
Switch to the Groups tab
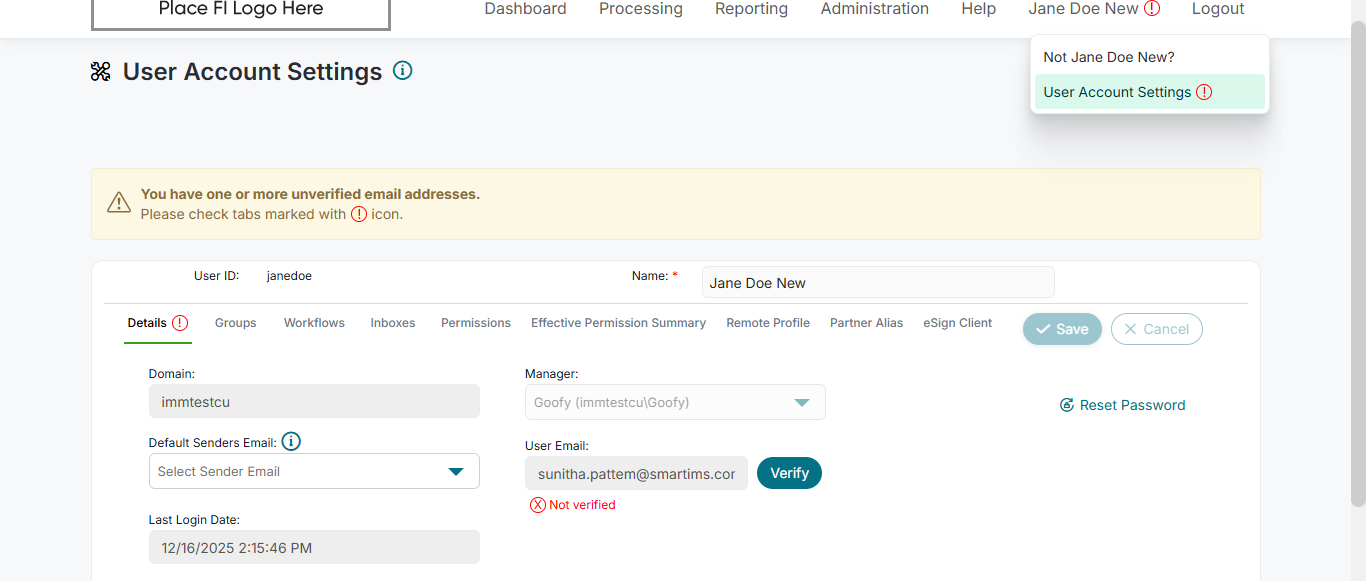tap(235, 323)
